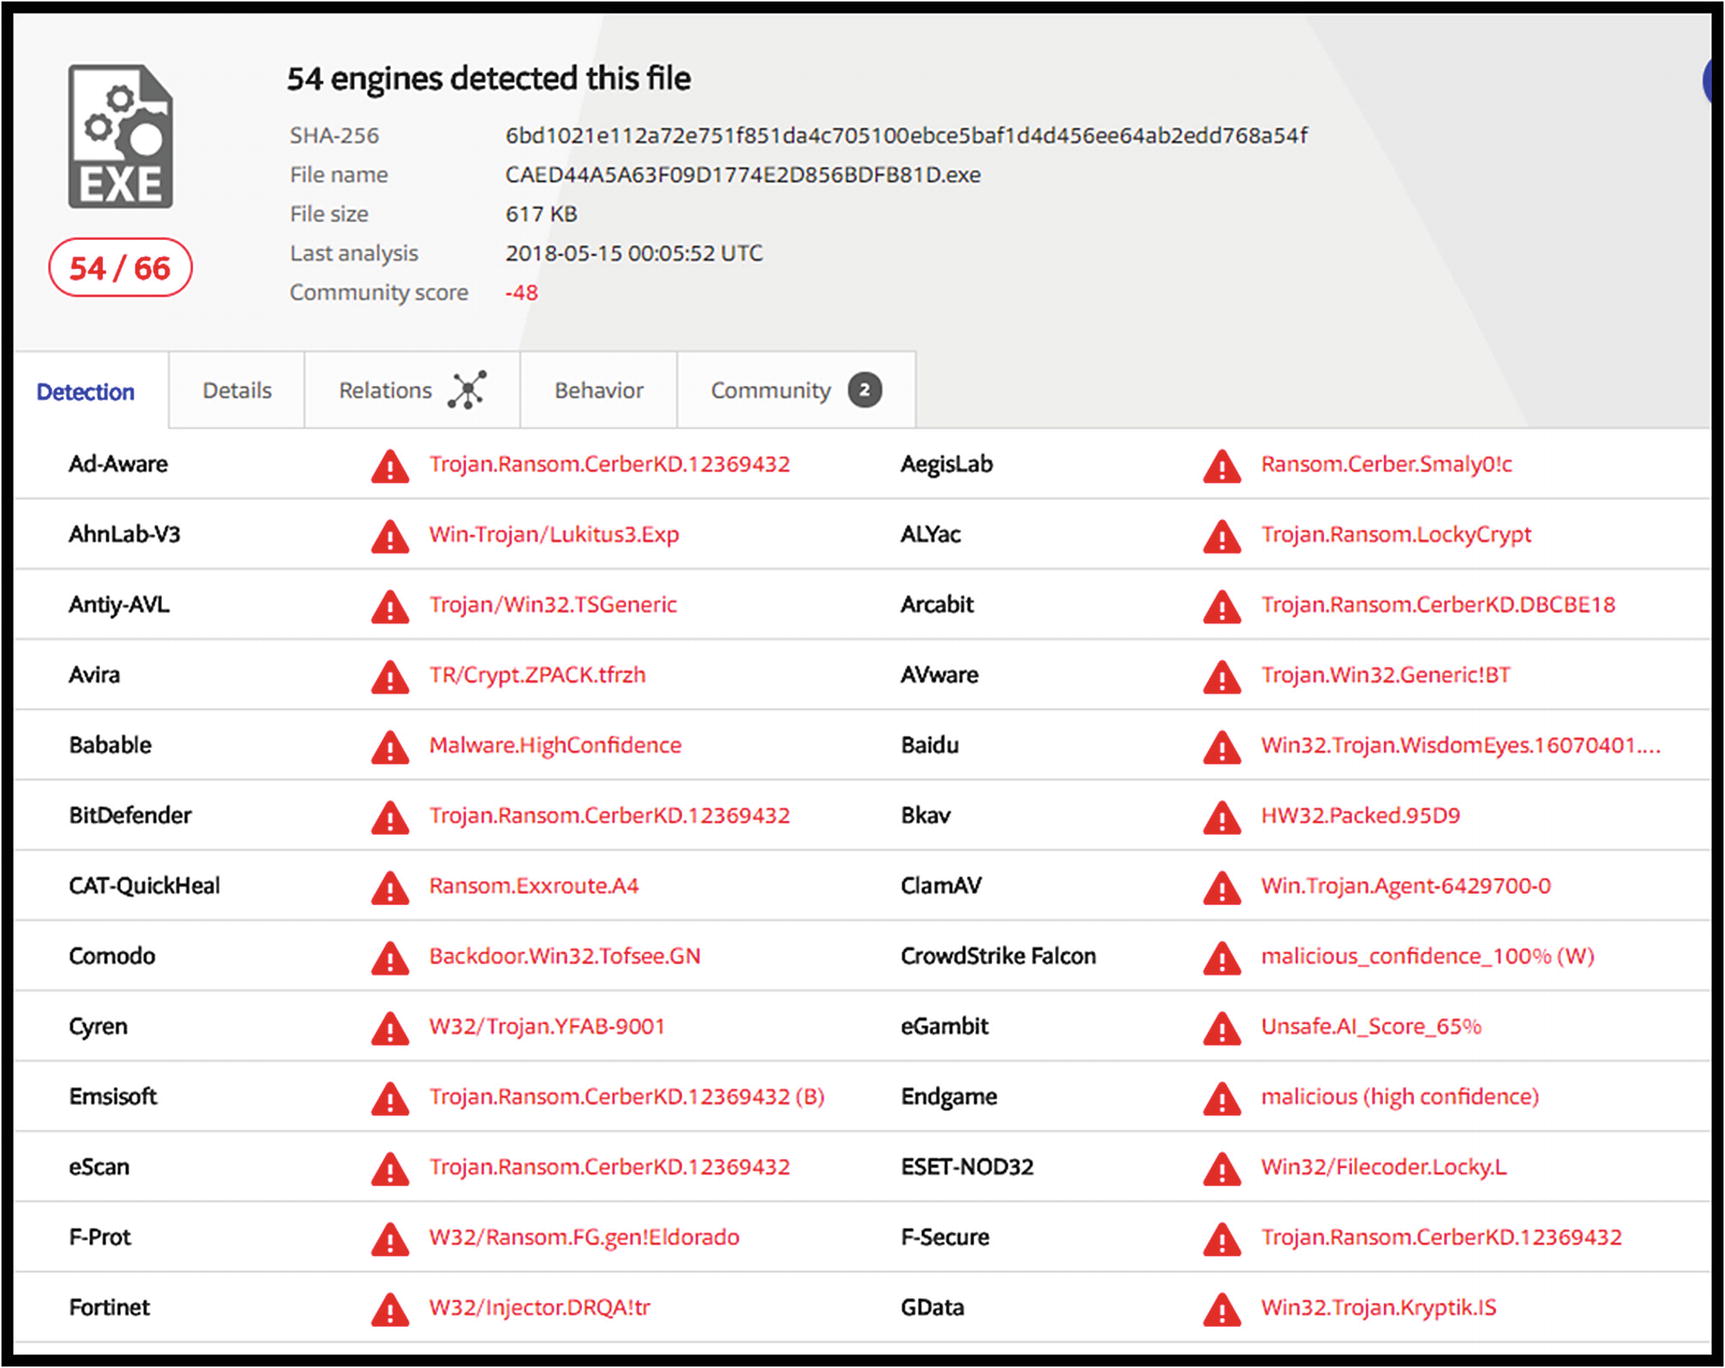This screenshot has width=1725, height=1368.
Task: Click result W32/Ransom.FG.gen!Eldorado
Action: coord(584,1237)
